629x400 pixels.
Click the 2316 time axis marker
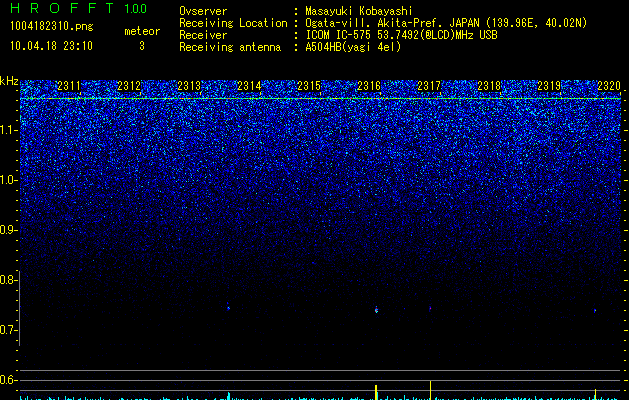click(x=369, y=86)
